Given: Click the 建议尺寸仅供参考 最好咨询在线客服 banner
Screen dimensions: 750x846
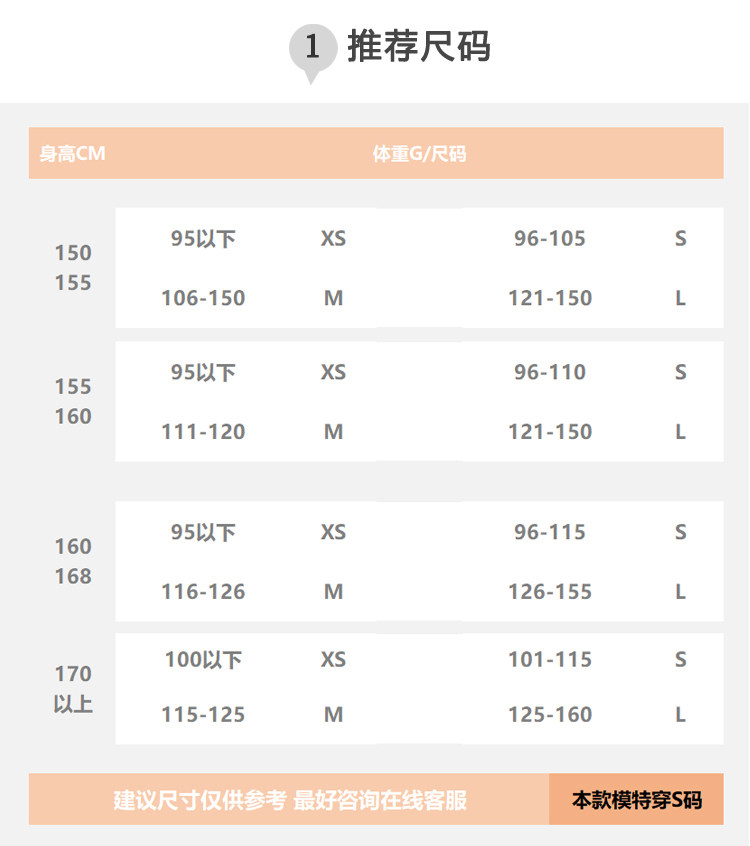Looking at the screenshot, I should coord(290,800).
